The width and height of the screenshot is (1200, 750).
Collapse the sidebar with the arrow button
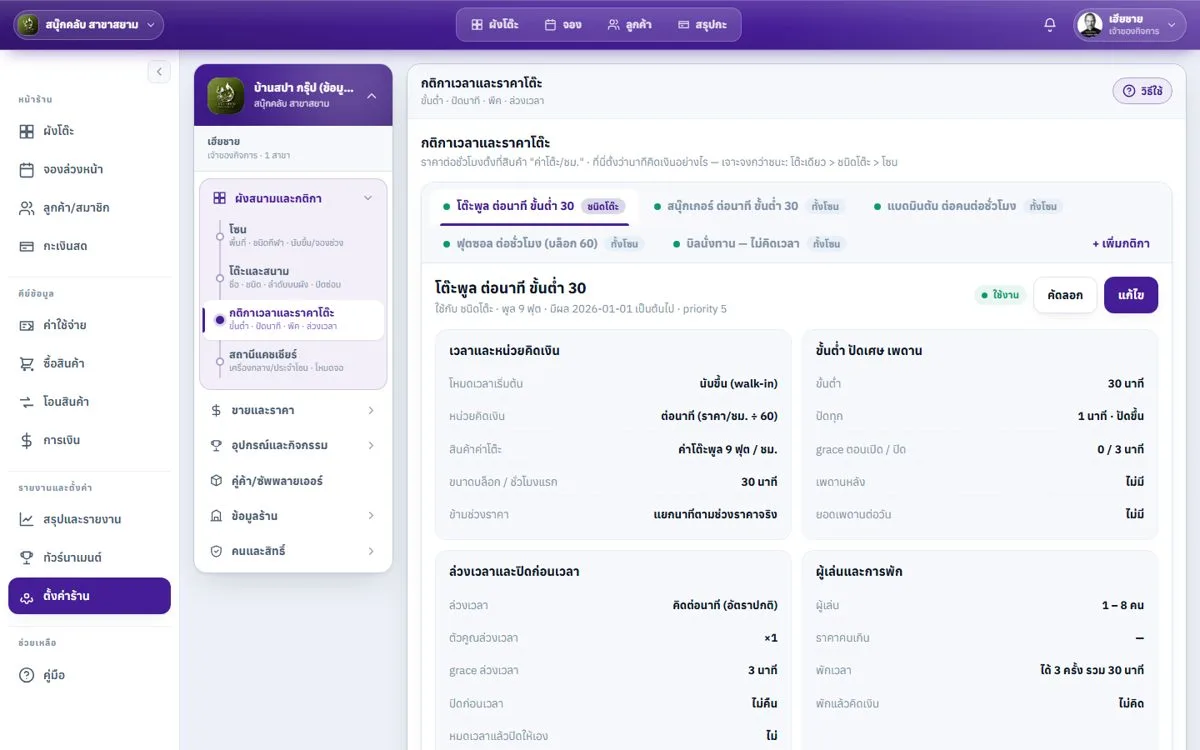coord(159,72)
